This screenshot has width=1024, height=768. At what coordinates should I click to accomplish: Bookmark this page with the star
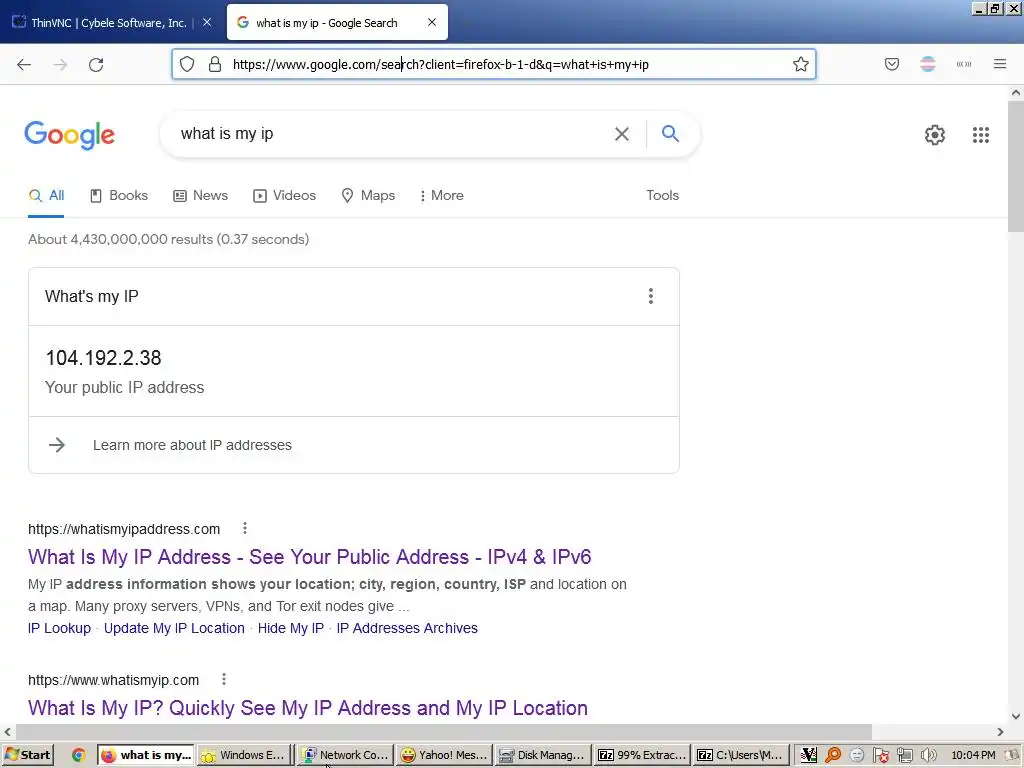[801, 64]
